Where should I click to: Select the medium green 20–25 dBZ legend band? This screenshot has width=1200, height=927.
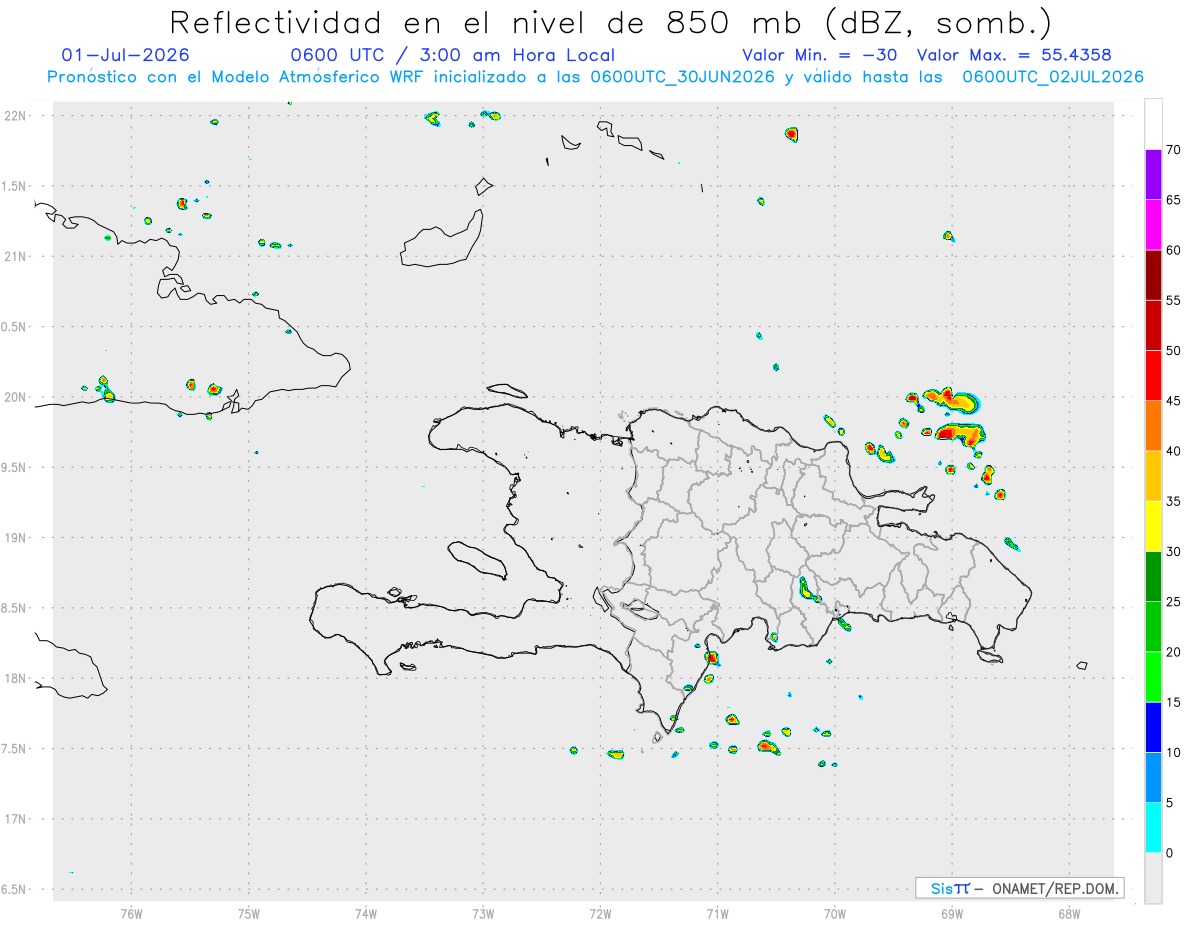1153,627
